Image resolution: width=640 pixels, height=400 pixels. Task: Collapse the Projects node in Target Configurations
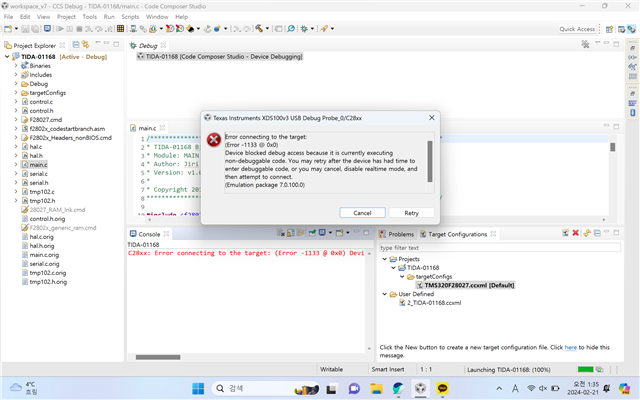[x=384, y=259]
